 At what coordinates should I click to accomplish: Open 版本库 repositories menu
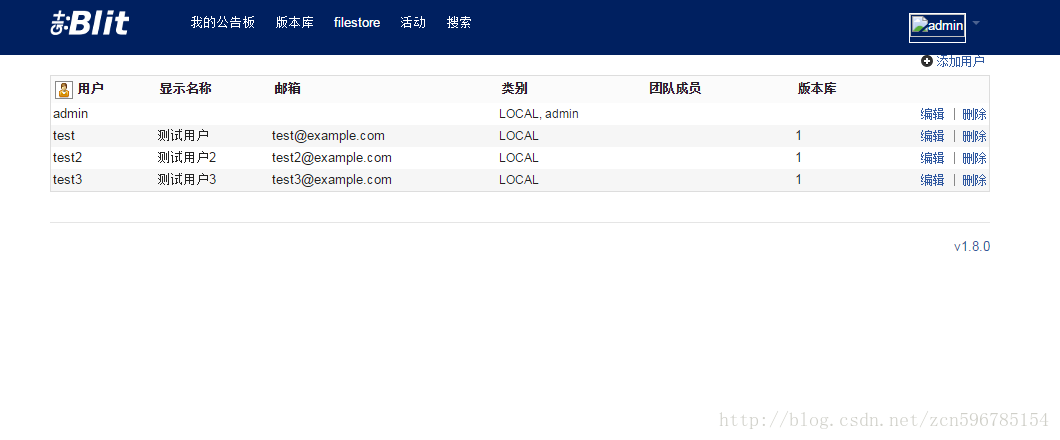click(295, 22)
